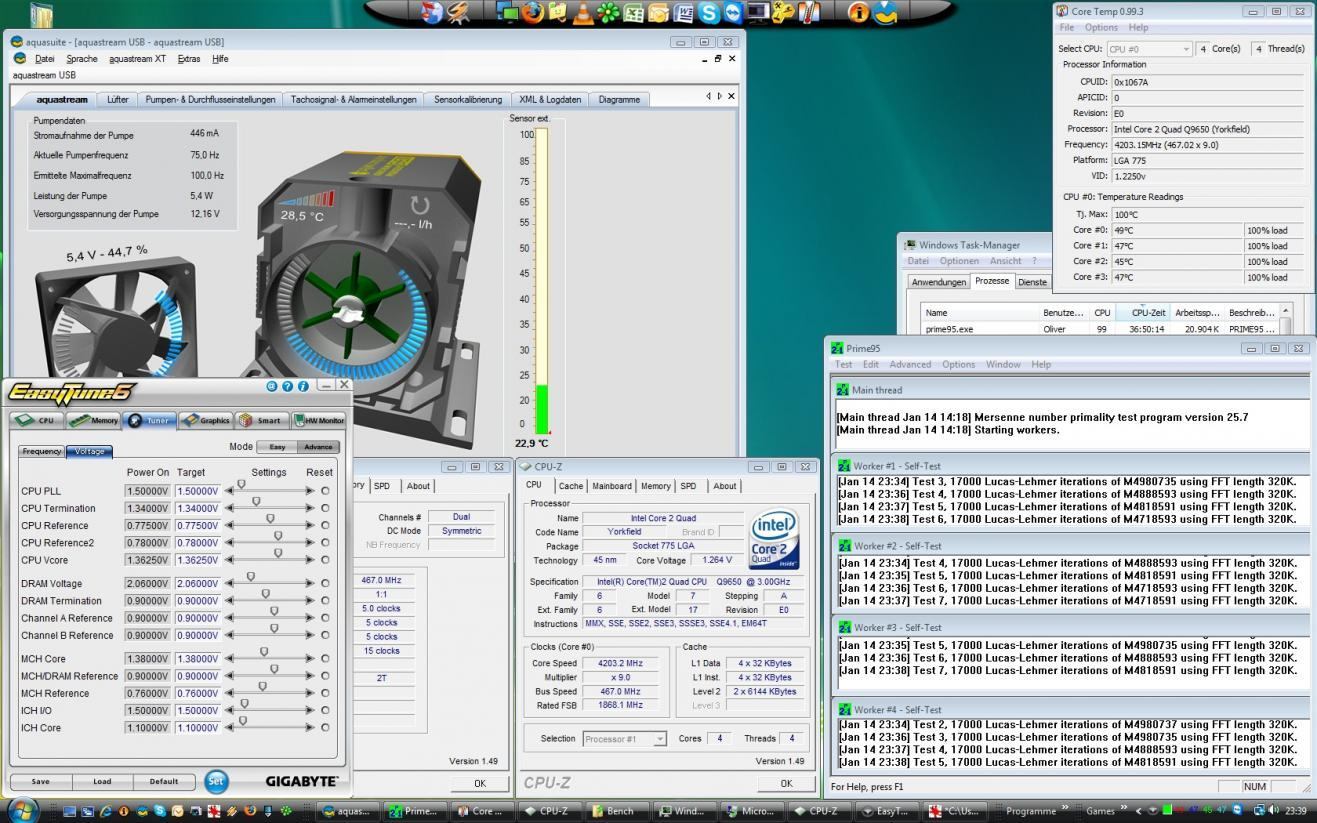
Task: Select the CPU Reference reset radio button
Action: coord(325,525)
